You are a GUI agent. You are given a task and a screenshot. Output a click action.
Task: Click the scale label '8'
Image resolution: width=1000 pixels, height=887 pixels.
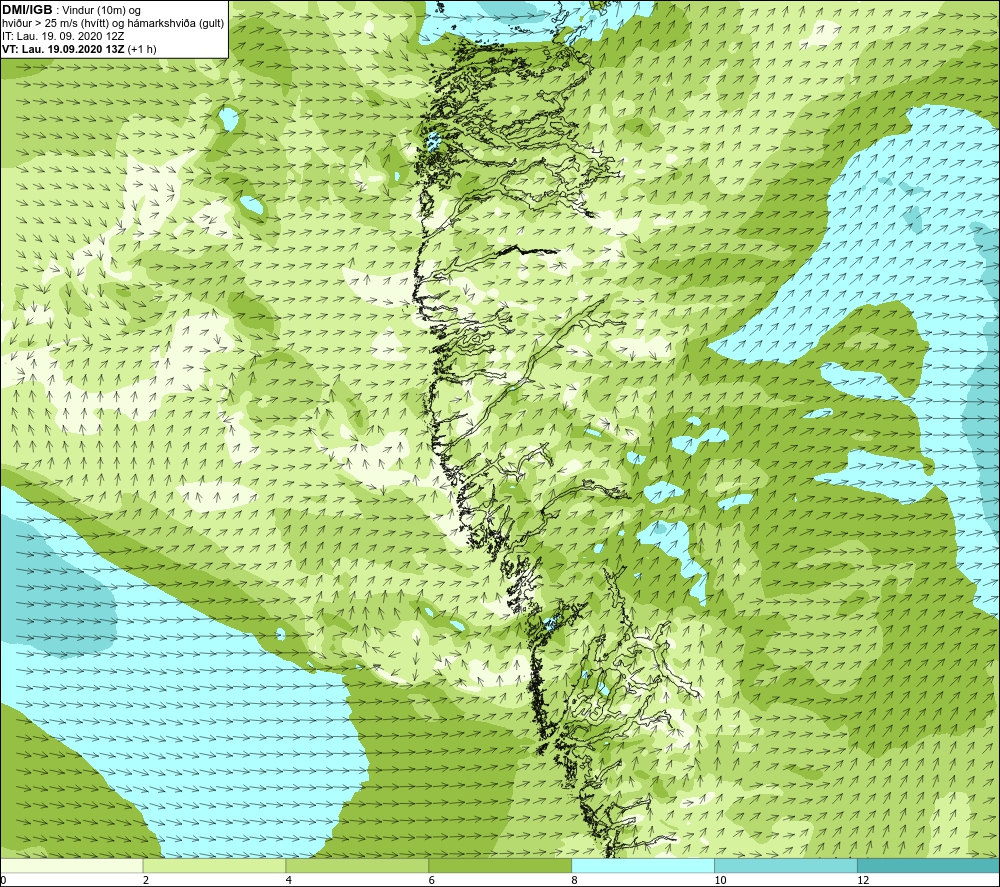click(x=575, y=881)
